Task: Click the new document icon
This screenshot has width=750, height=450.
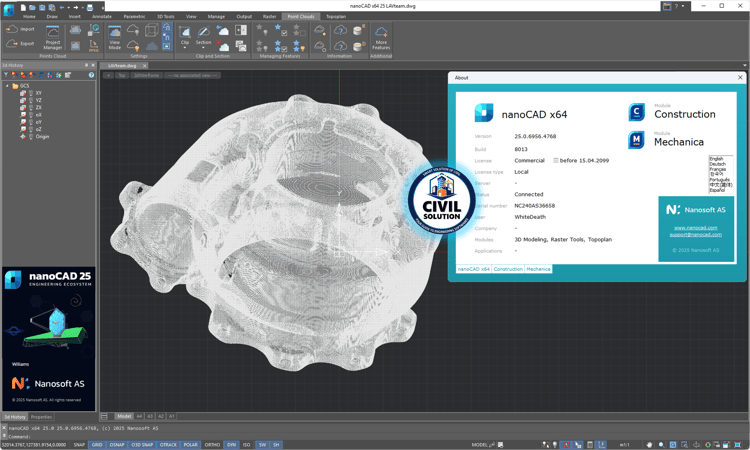Action: (x=23, y=7)
